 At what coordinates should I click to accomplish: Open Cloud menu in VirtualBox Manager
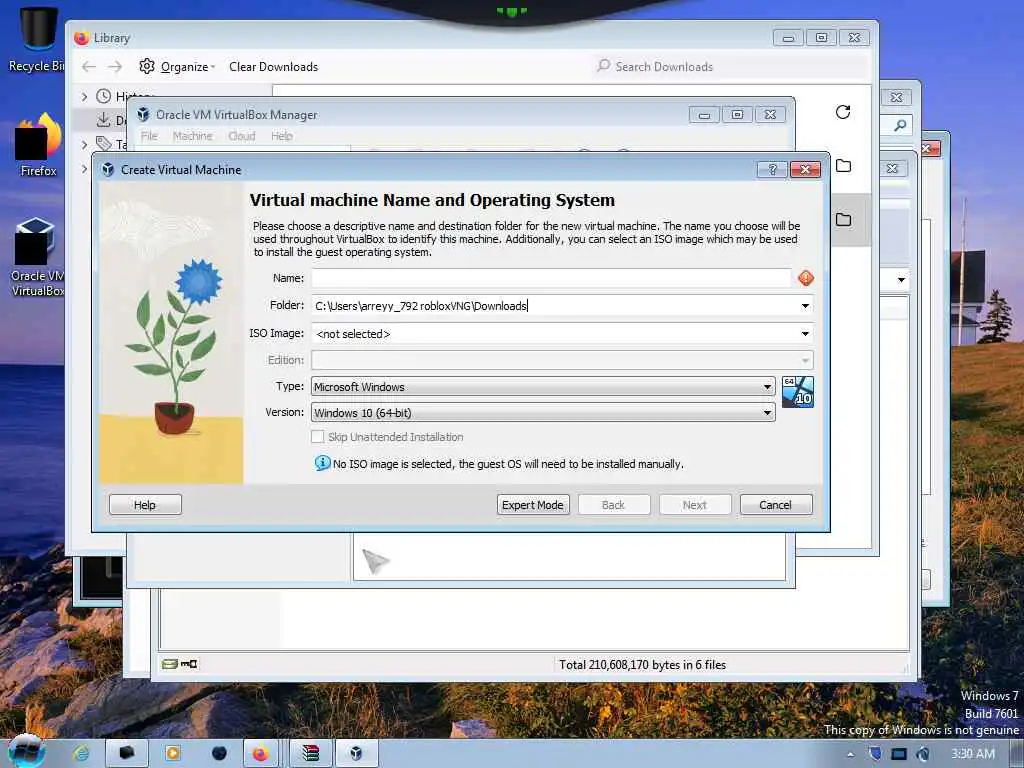pyautogui.click(x=242, y=136)
